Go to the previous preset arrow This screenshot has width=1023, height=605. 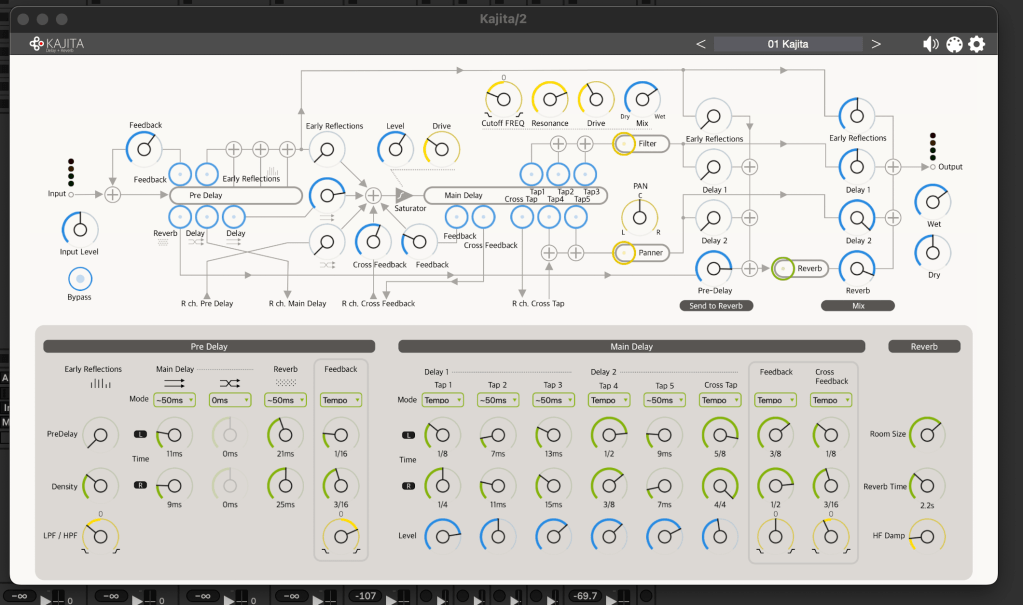coord(701,44)
